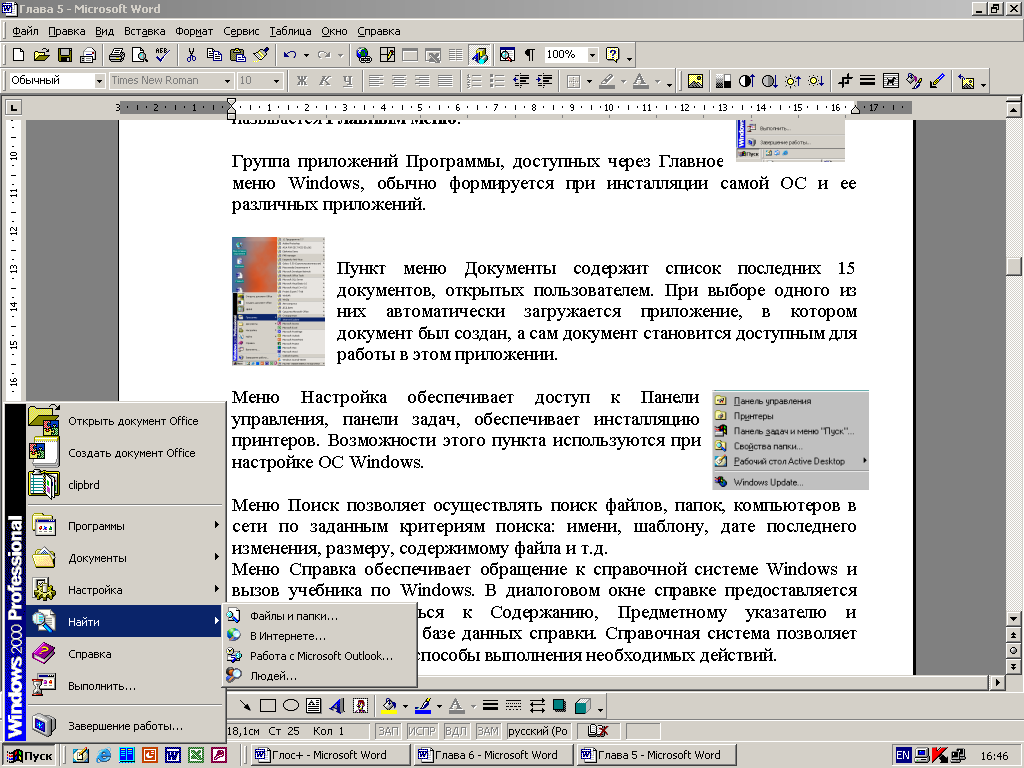Open the font size dropdown
1024x768 pixels.
click(x=276, y=81)
